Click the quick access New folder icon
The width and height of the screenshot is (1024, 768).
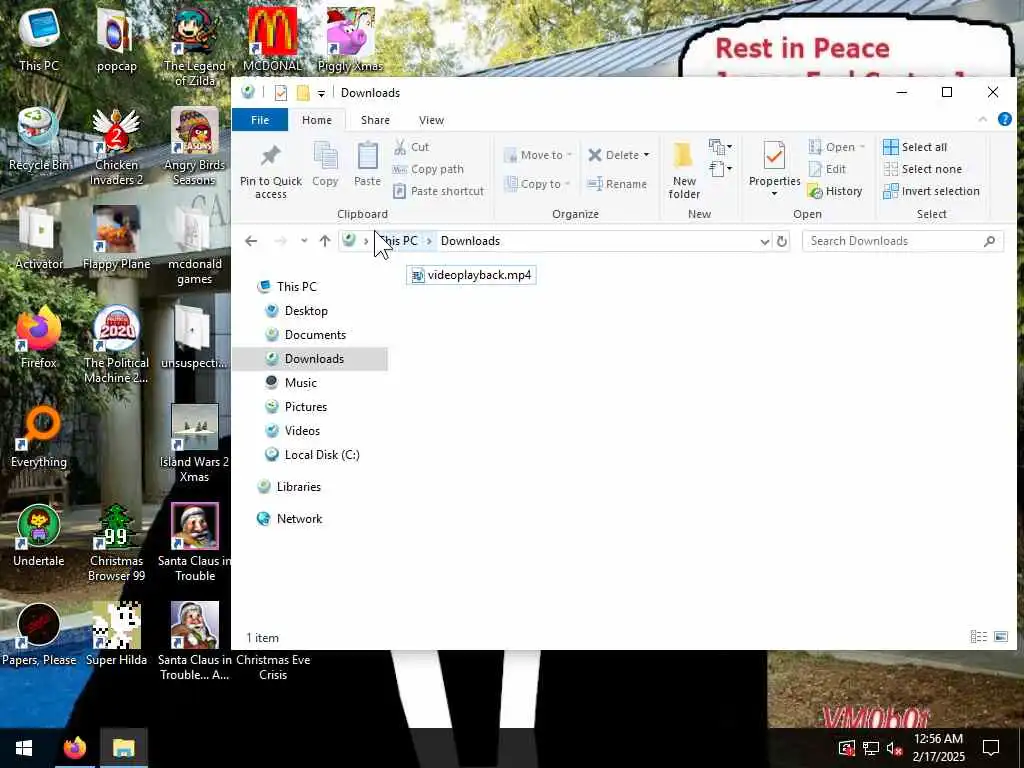[302, 93]
